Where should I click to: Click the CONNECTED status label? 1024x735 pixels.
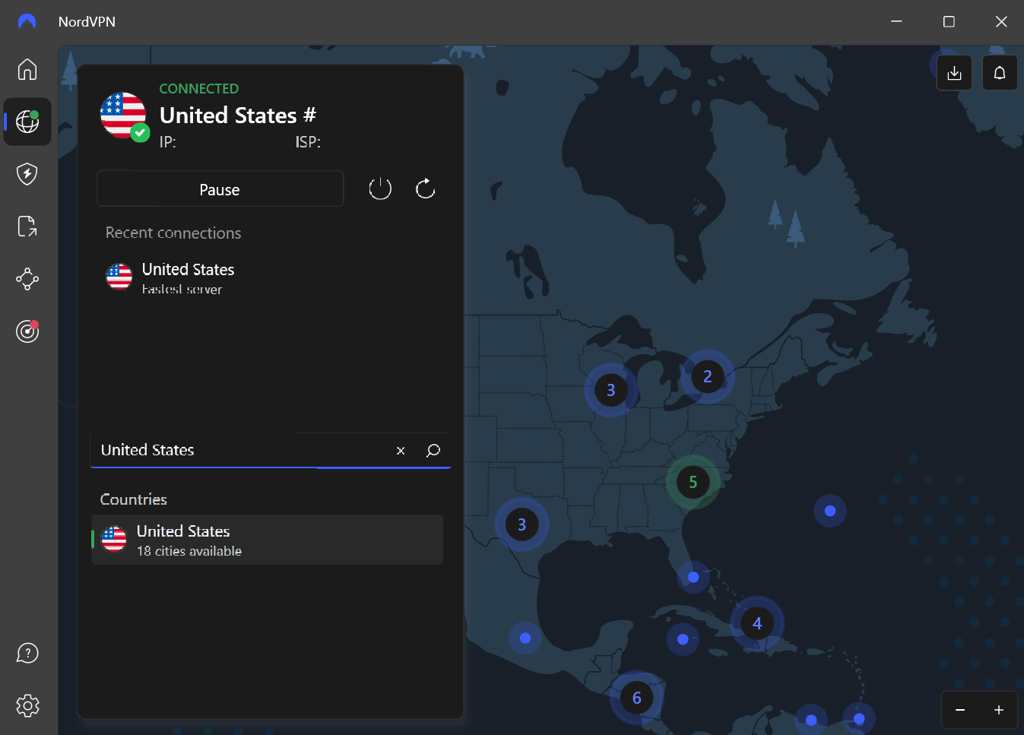(199, 88)
